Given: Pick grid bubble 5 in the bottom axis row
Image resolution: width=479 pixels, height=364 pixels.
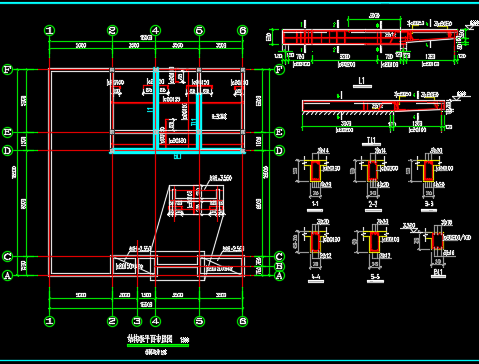Looking at the screenshot, I should [199, 321].
